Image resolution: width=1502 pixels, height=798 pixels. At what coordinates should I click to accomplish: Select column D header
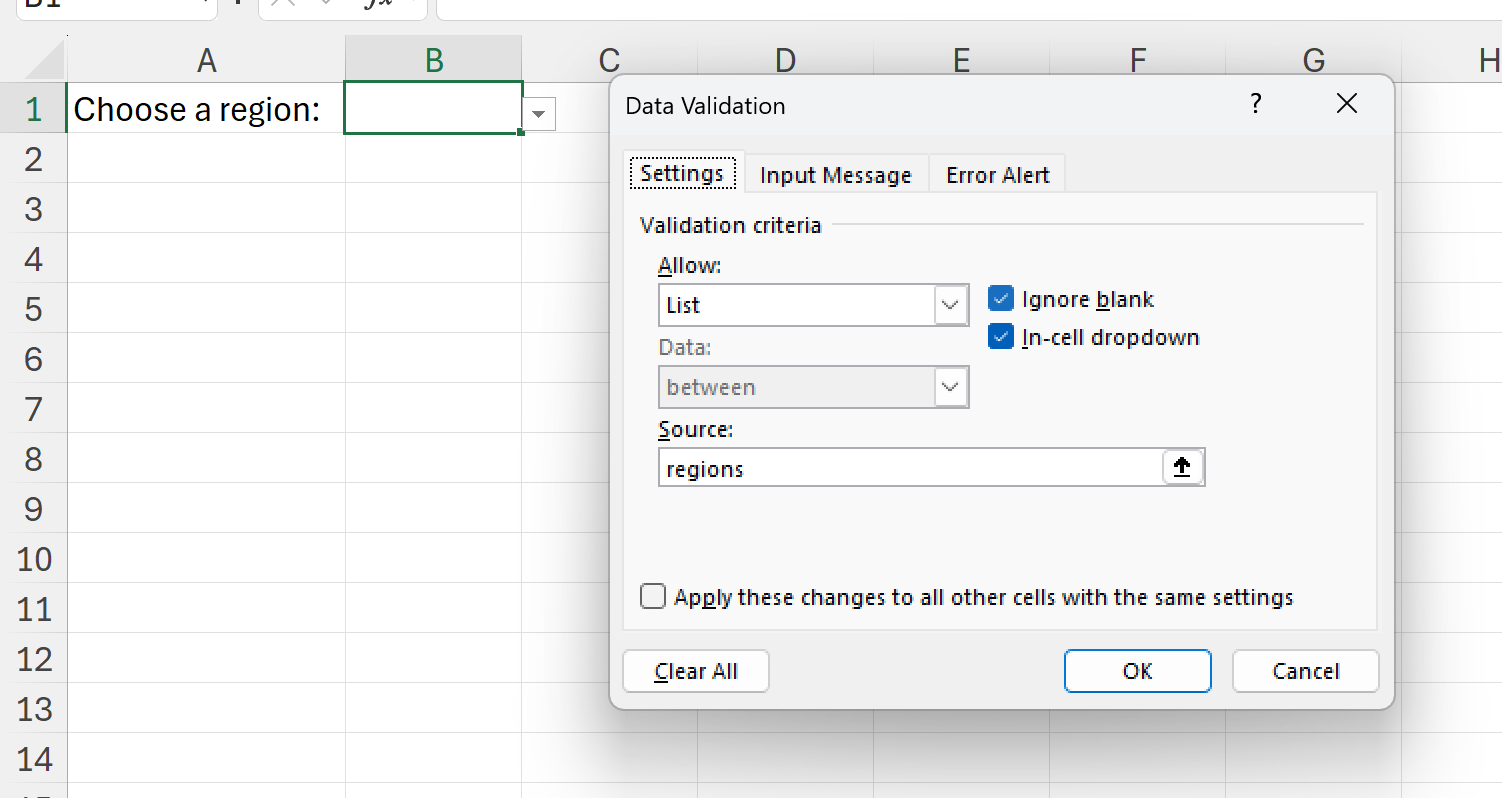pos(785,60)
